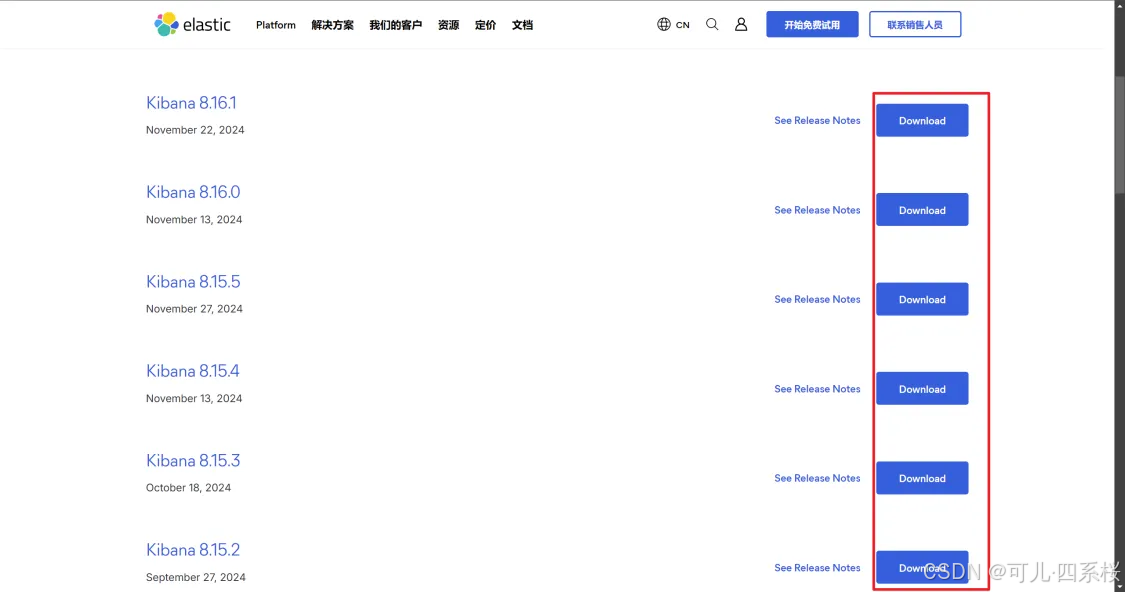1125x592 pixels.
Task: See Release Notes for Kibana 8.15.3
Action: 817,478
